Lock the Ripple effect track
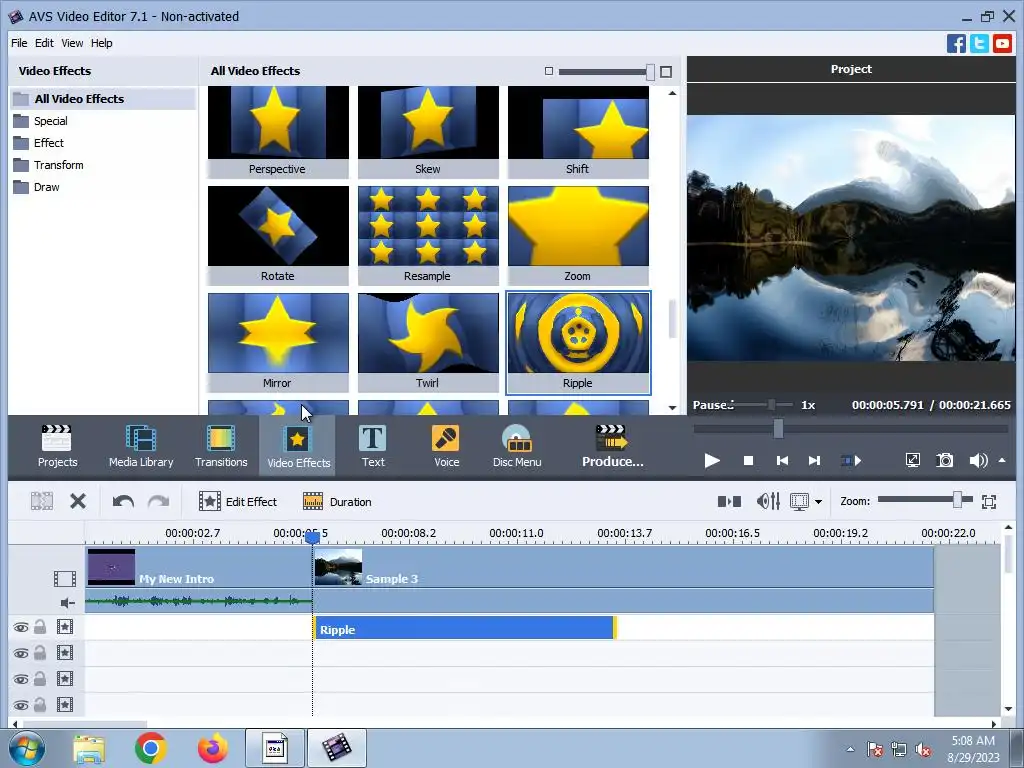1024x768 pixels. [x=40, y=627]
